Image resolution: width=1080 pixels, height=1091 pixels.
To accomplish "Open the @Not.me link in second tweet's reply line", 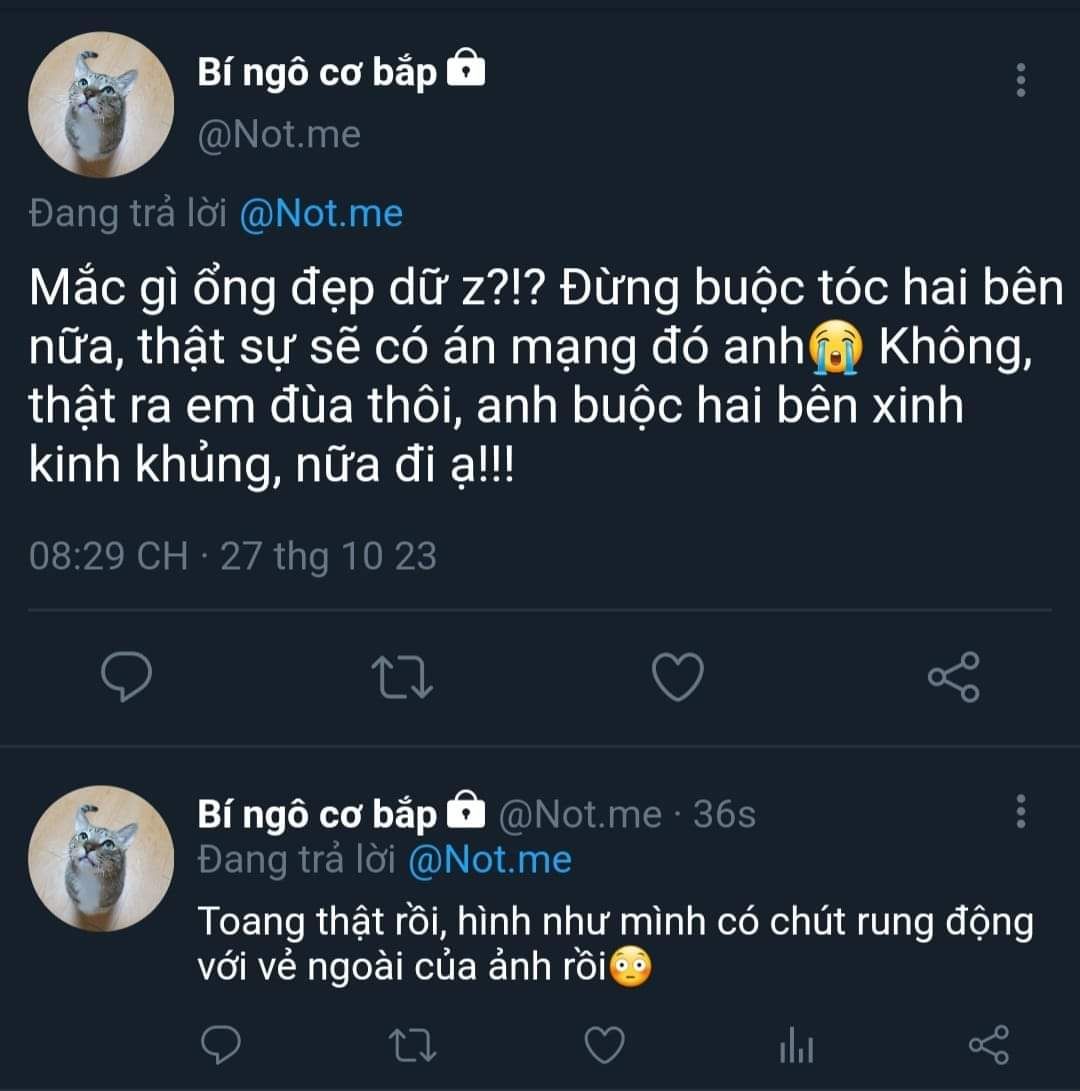I will [x=490, y=860].
